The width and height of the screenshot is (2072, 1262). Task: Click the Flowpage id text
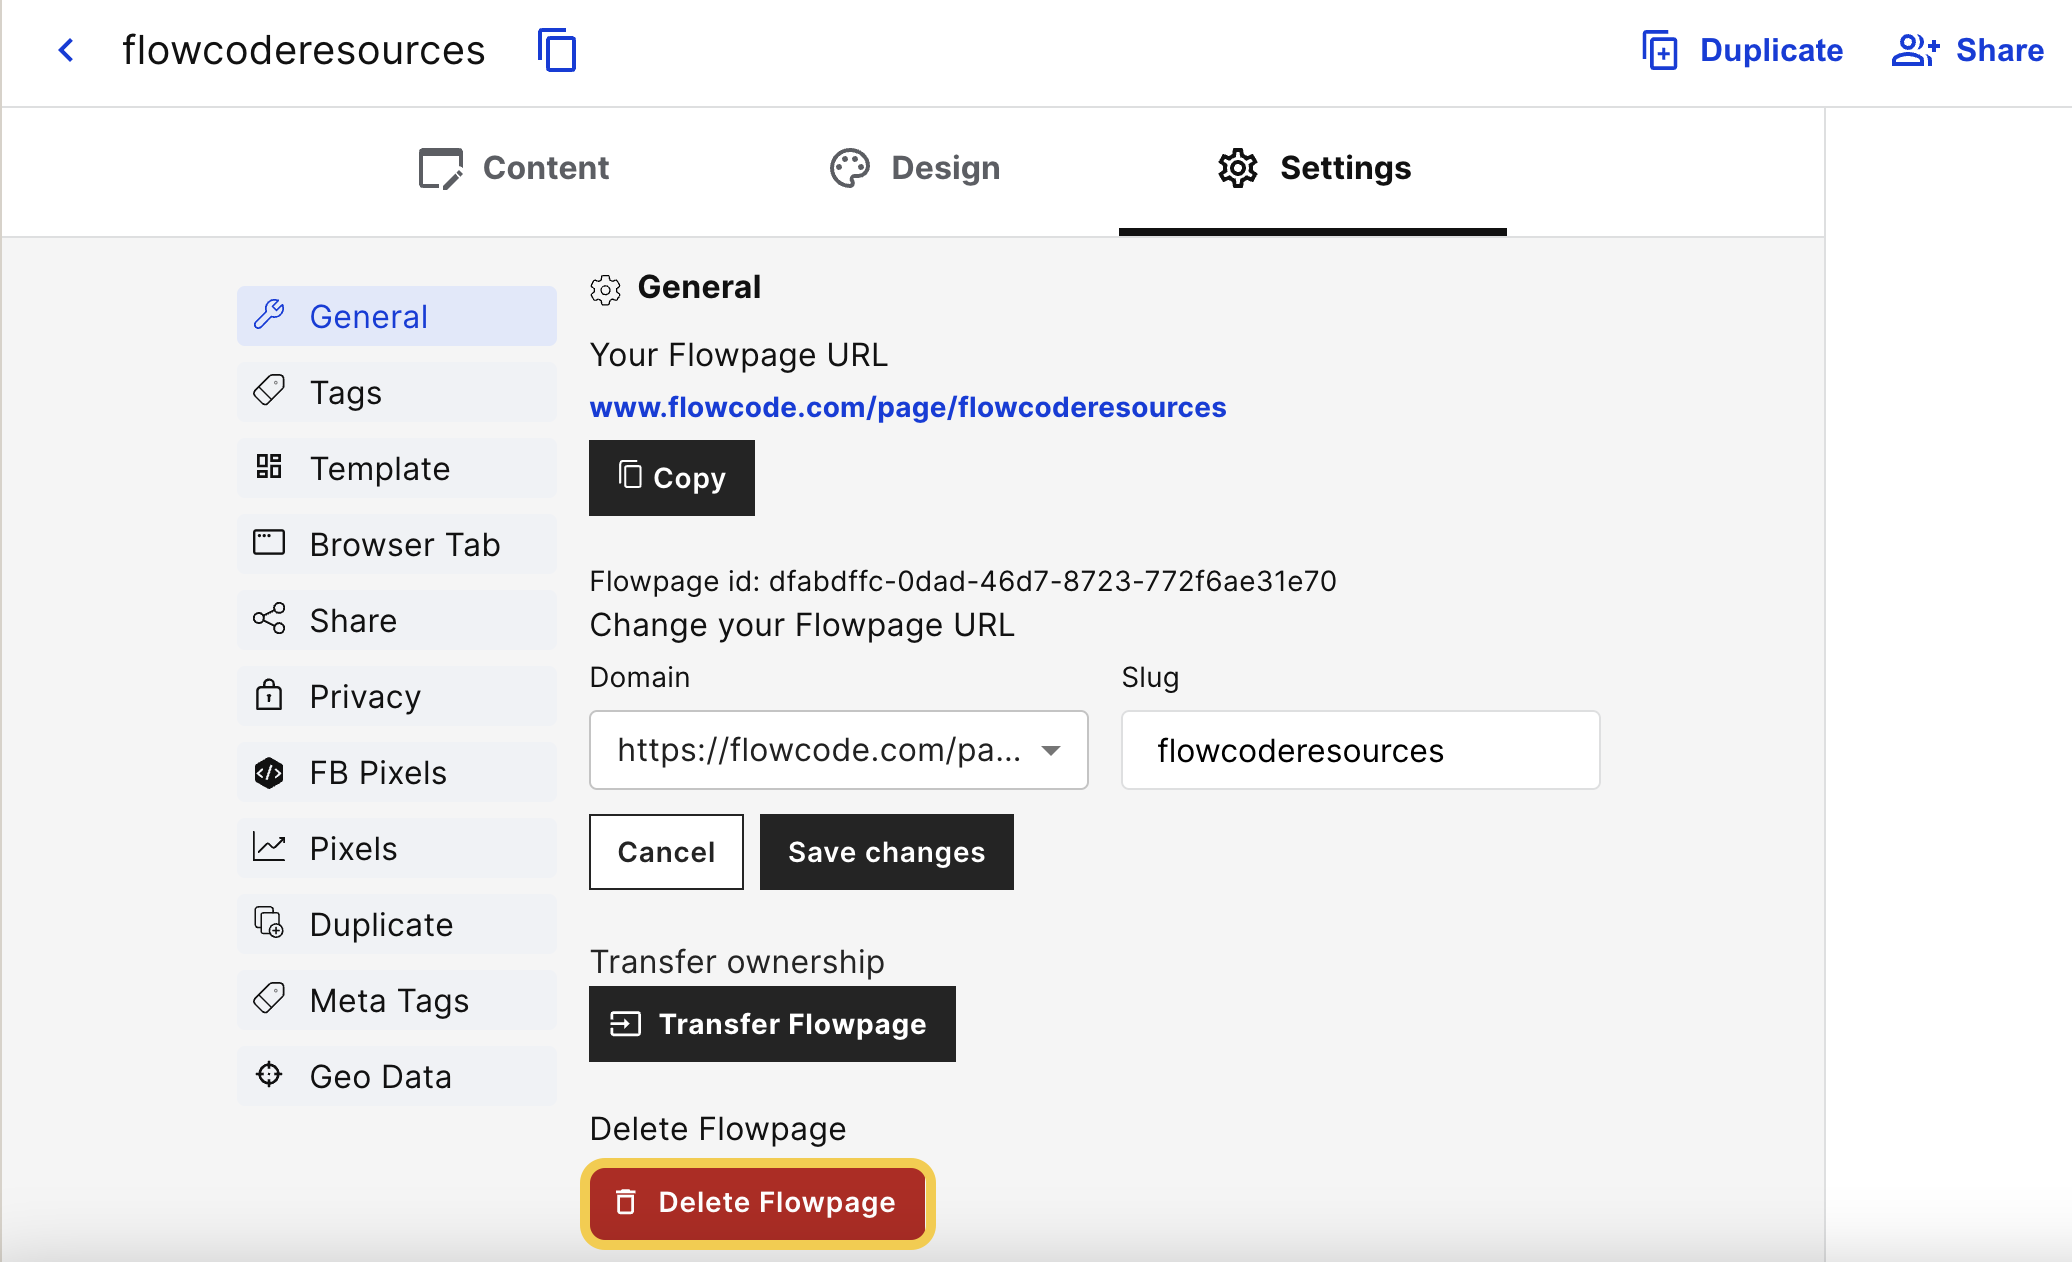[963, 581]
